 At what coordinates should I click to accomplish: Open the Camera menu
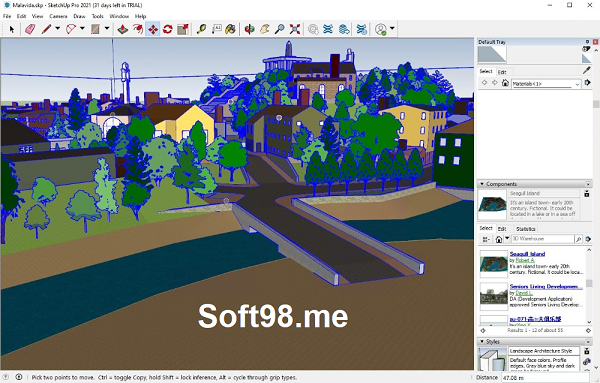click(58, 16)
